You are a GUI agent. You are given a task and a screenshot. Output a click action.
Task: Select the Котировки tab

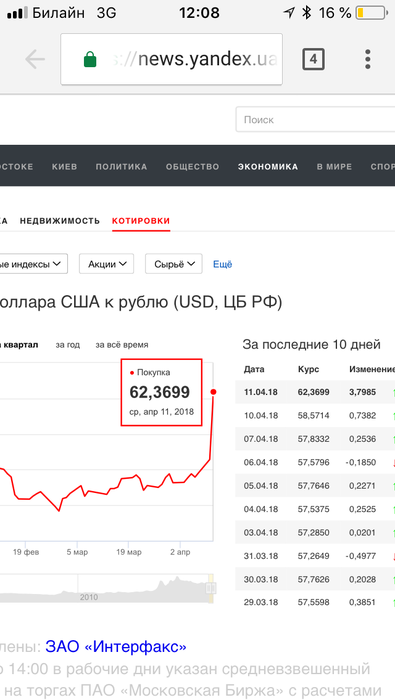coord(141,221)
